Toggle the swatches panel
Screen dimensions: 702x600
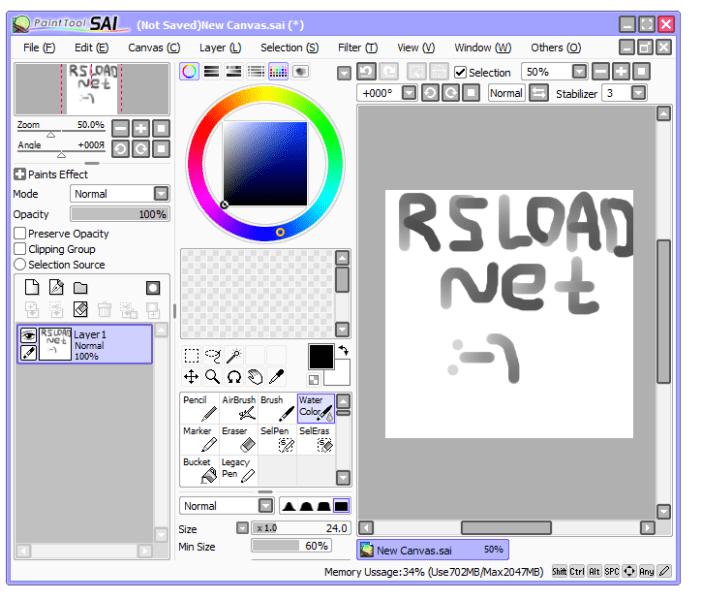[x=278, y=71]
